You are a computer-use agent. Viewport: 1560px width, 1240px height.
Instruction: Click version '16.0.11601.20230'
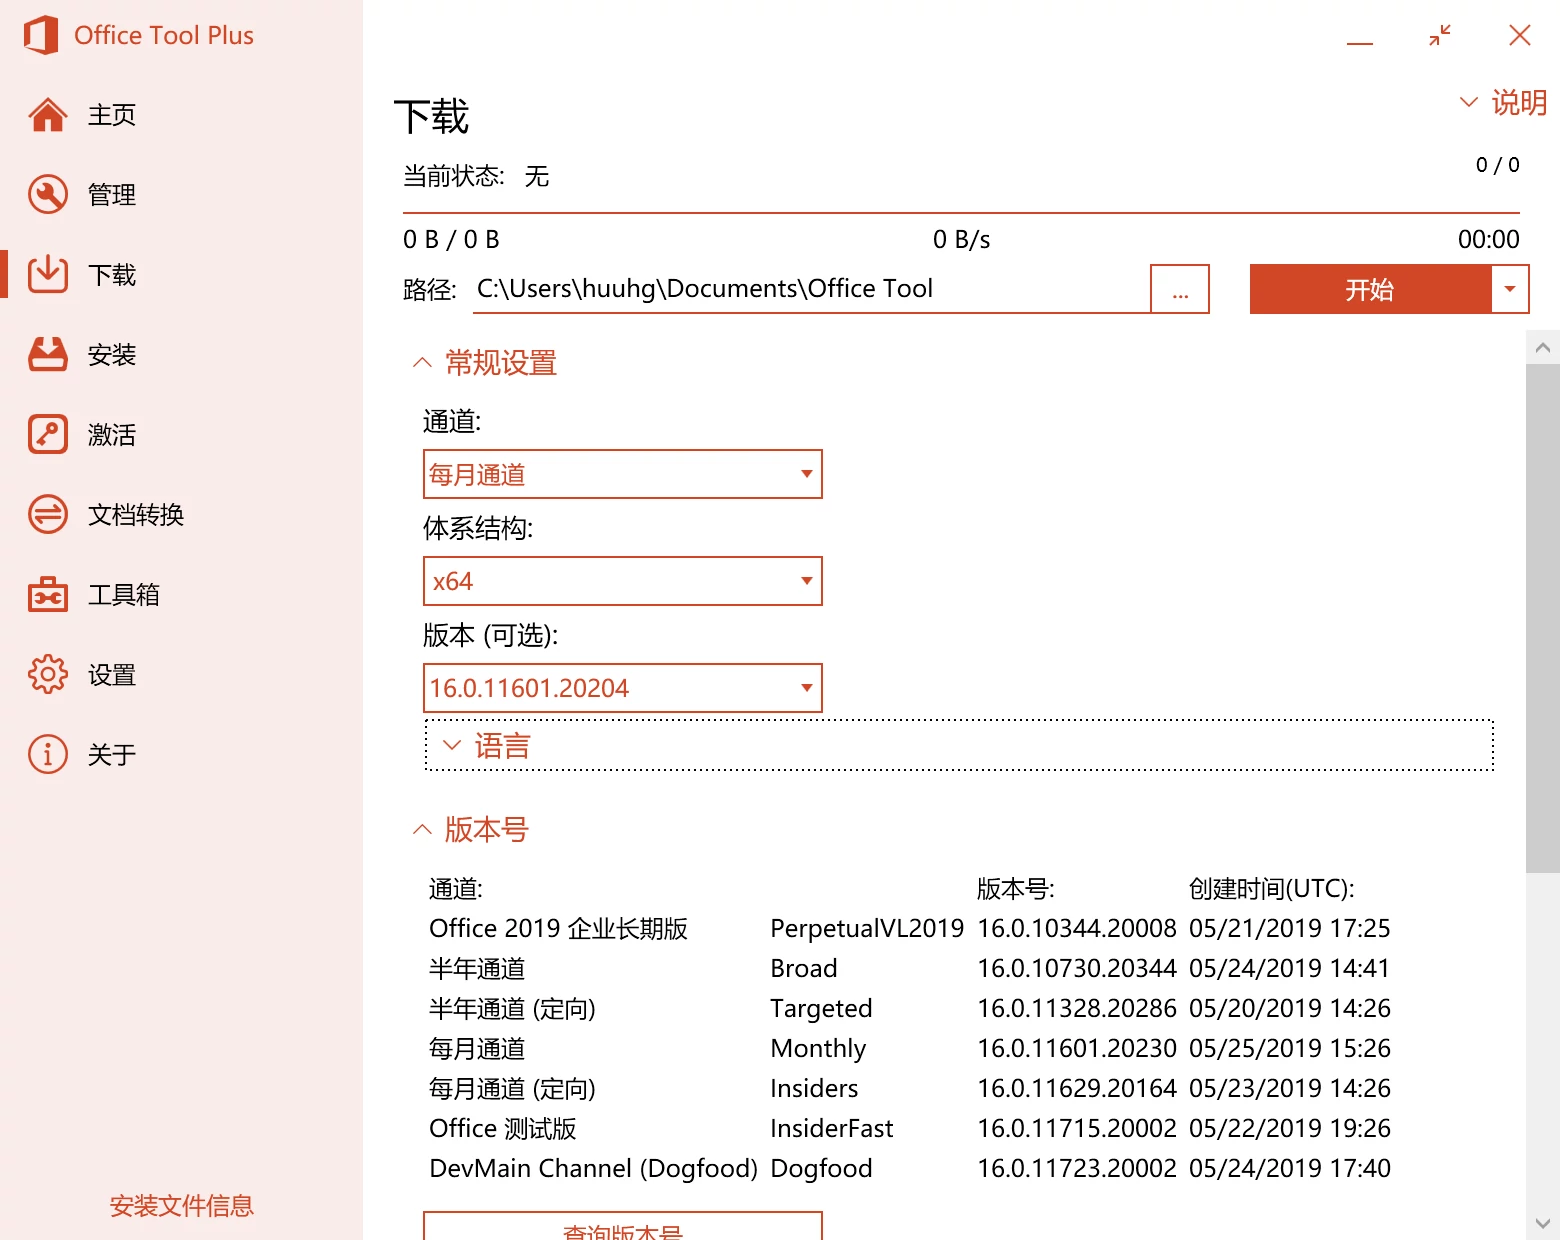(1077, 1049)
